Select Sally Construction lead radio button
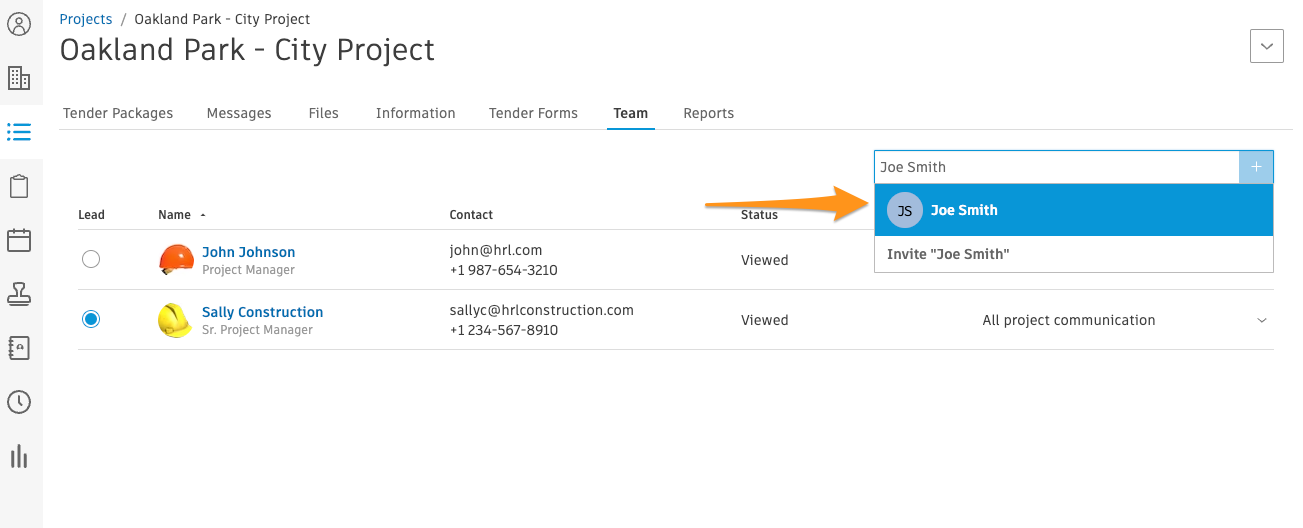Screen dimensions: 1303x528 click(91, 319)
